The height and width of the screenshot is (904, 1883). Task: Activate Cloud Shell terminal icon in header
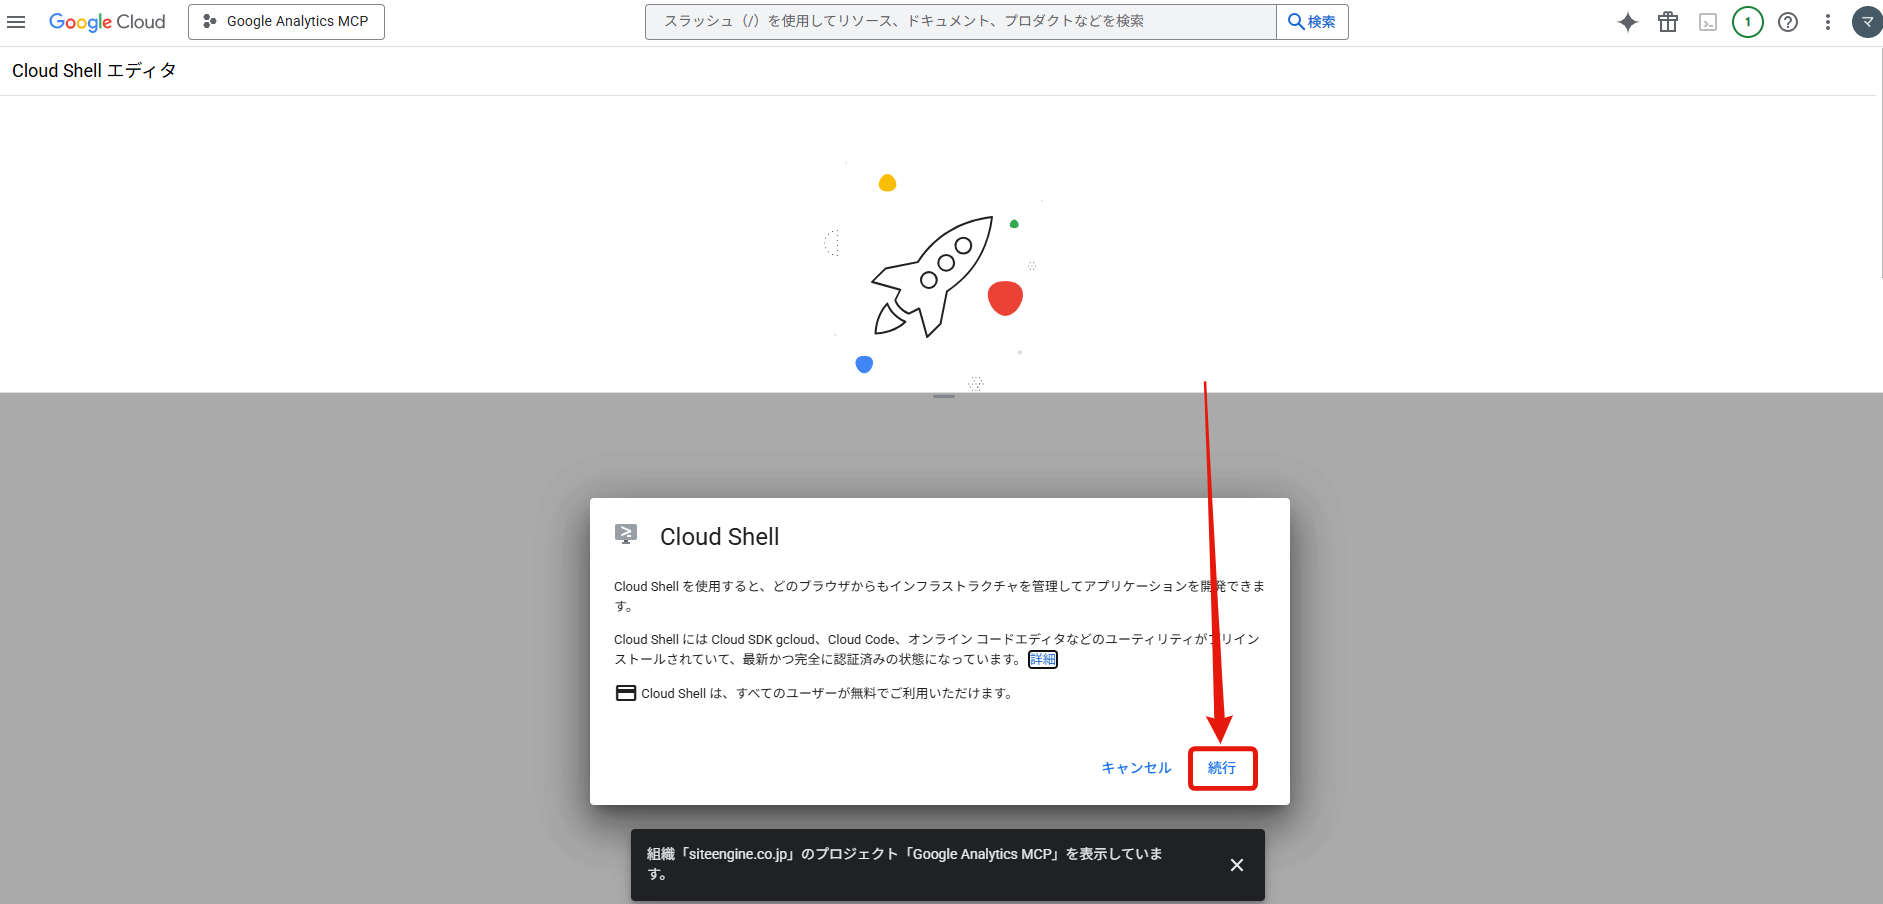(x=1708, y=22)
